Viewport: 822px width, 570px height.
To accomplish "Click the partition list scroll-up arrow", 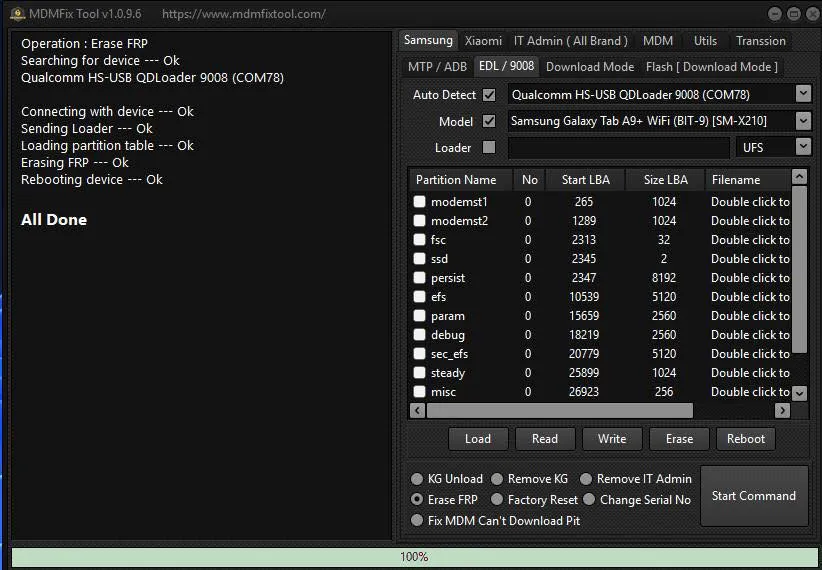I will [799, 176].
